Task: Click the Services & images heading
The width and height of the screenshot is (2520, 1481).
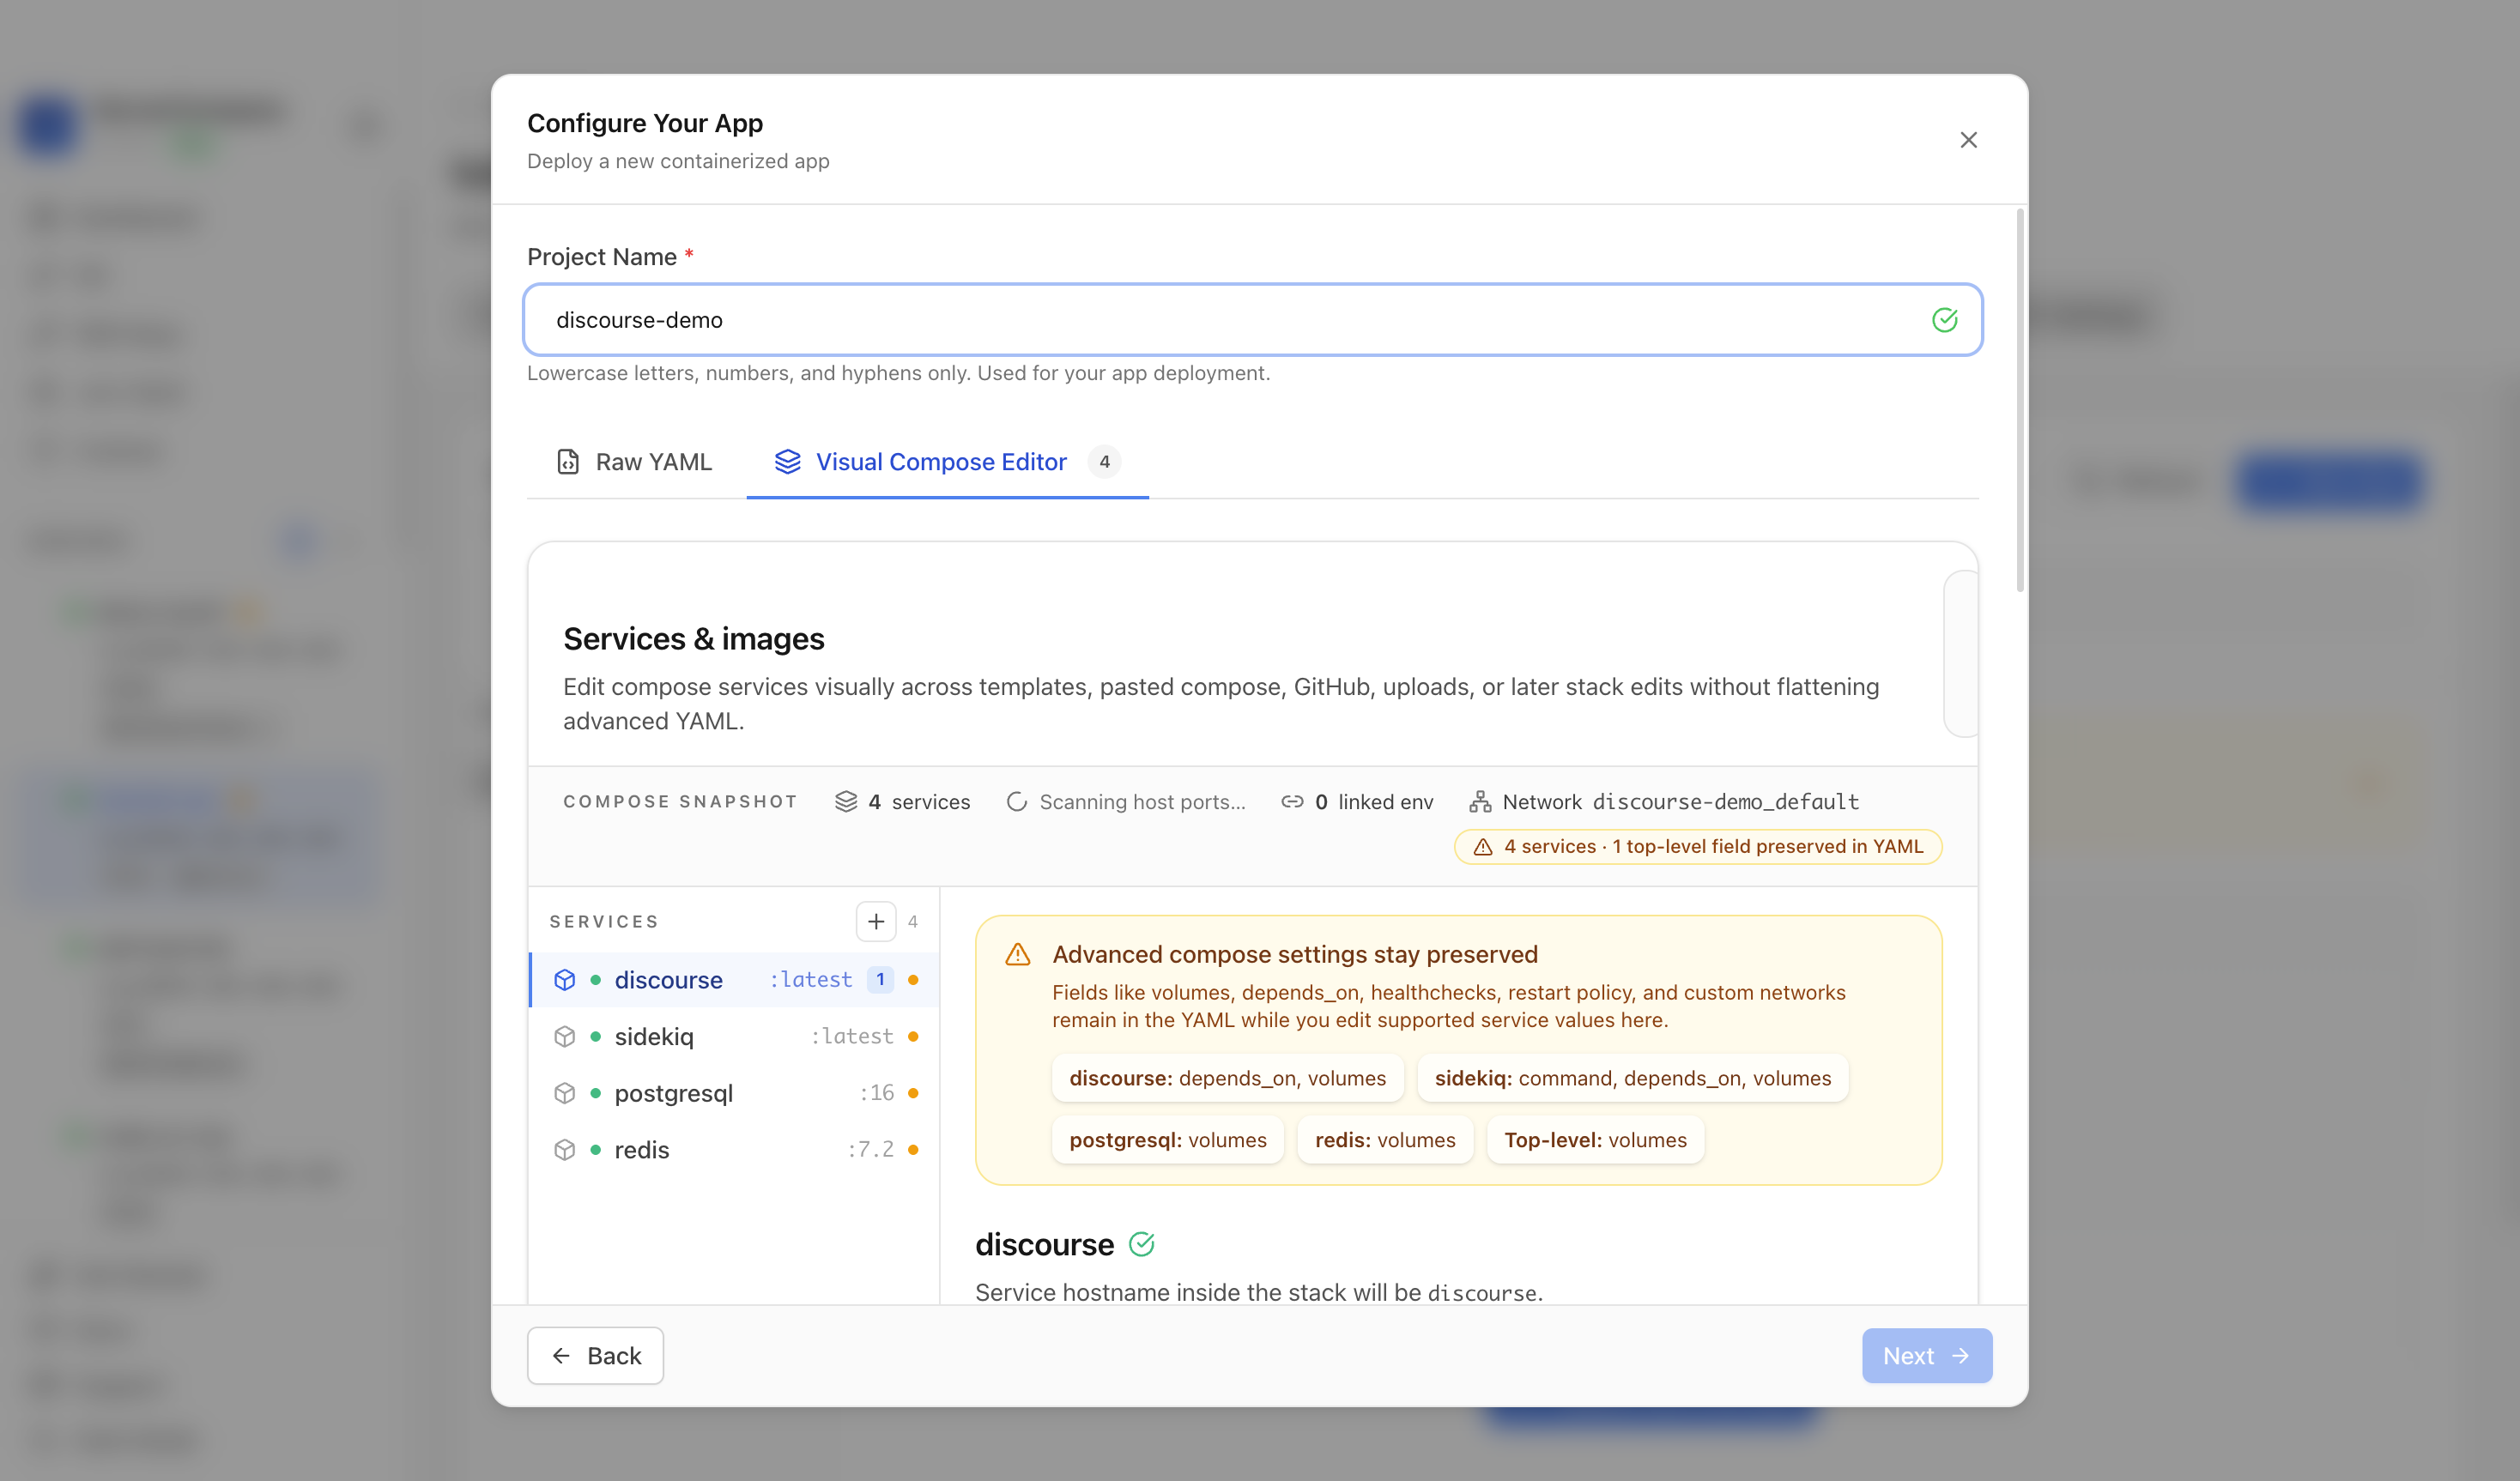Action: click(693, 639)
